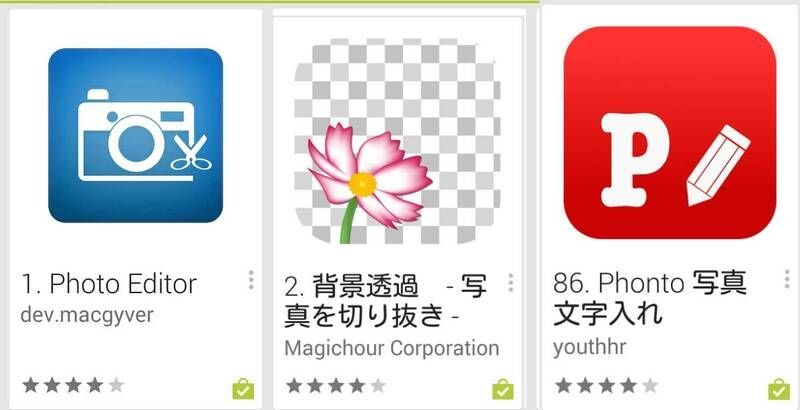Select the "1. Photo Editor" title
Viewport: 800px width, 410px height.
tap(109, 284)
